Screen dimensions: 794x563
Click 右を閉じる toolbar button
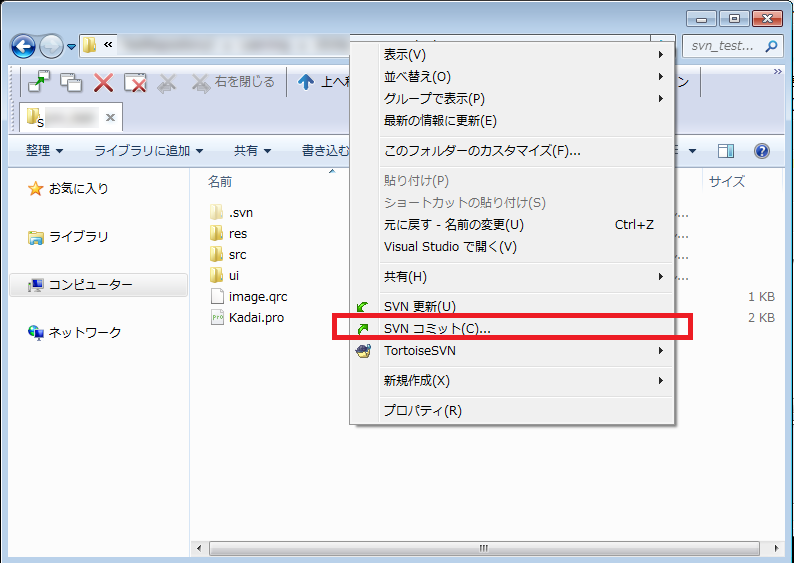(233, 83)
